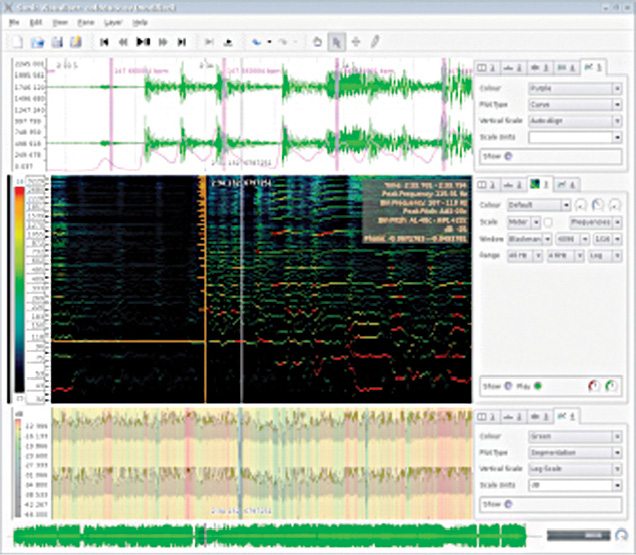Rewind to the start of the audio
This screenshot has width=636, height=555.
(x=104, y=42)
